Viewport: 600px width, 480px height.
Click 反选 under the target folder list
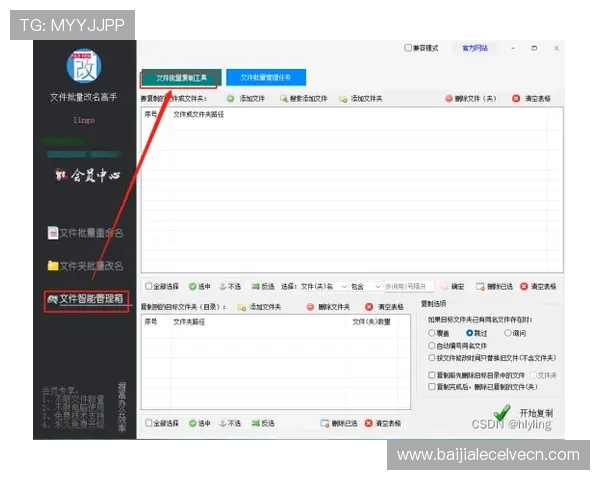pos(263,423)
